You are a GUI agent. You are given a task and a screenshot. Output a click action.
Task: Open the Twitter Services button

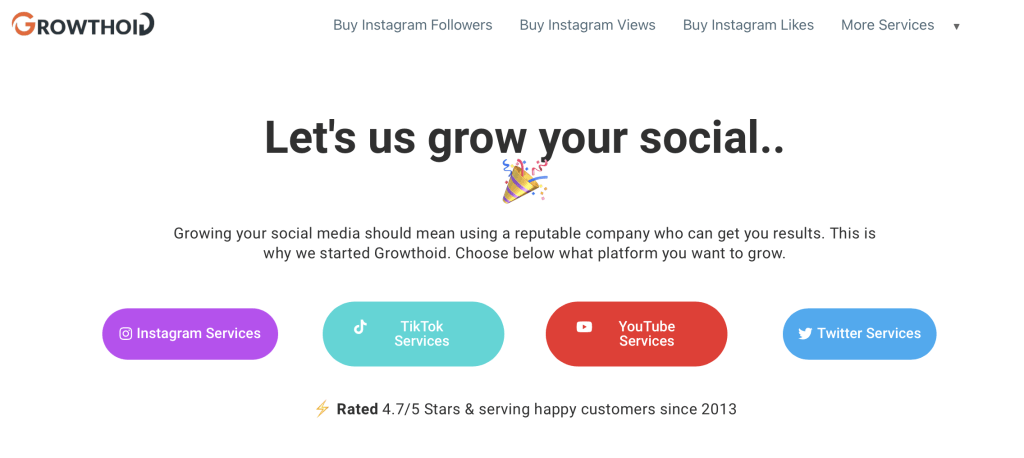coord(859,334)
